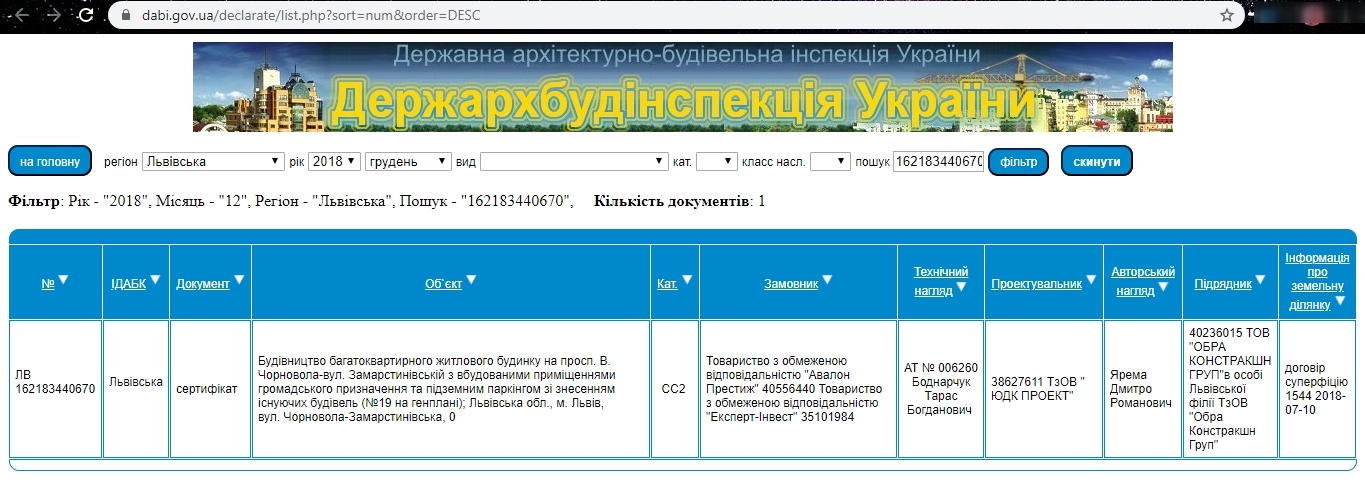Select the договір суперфіцію 1544 cell
1365x490 pixels.
pyautogui.click(x=1317, y=389)
